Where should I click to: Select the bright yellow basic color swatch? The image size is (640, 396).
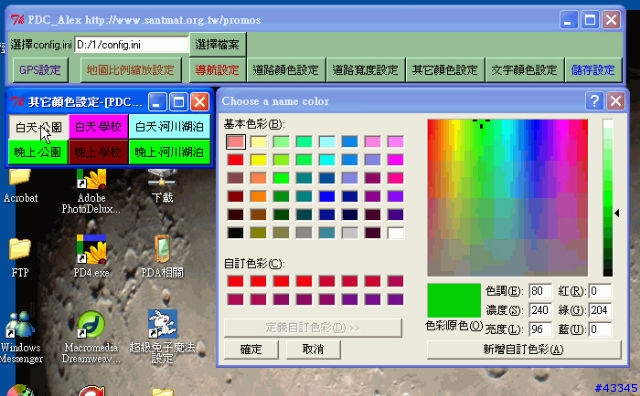click(258, 160)
